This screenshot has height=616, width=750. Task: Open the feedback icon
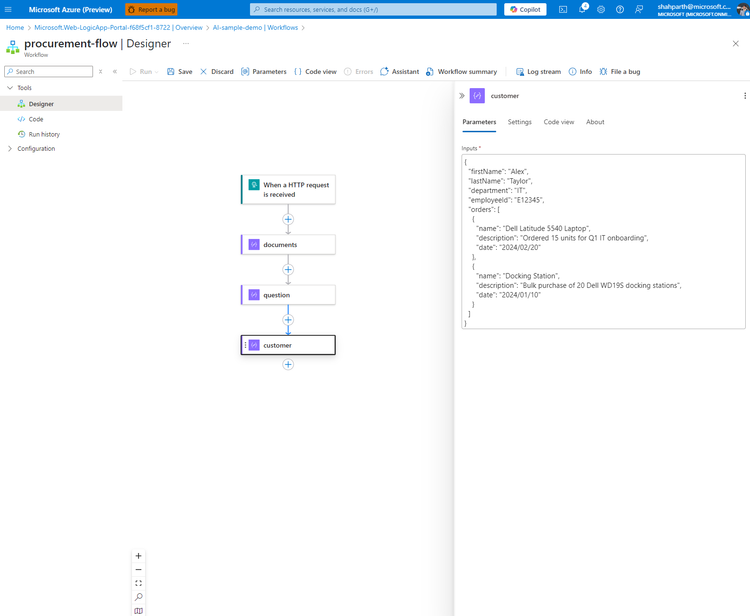639,10
